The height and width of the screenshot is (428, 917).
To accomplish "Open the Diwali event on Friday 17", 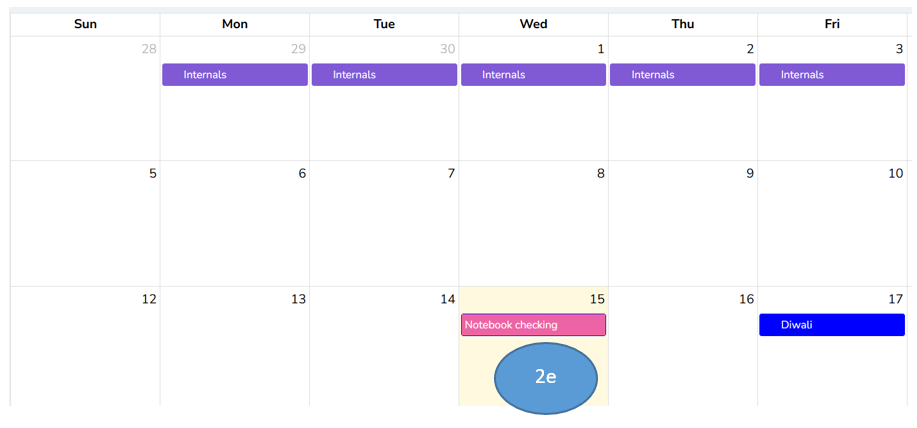I will click(x=831, y=325).
